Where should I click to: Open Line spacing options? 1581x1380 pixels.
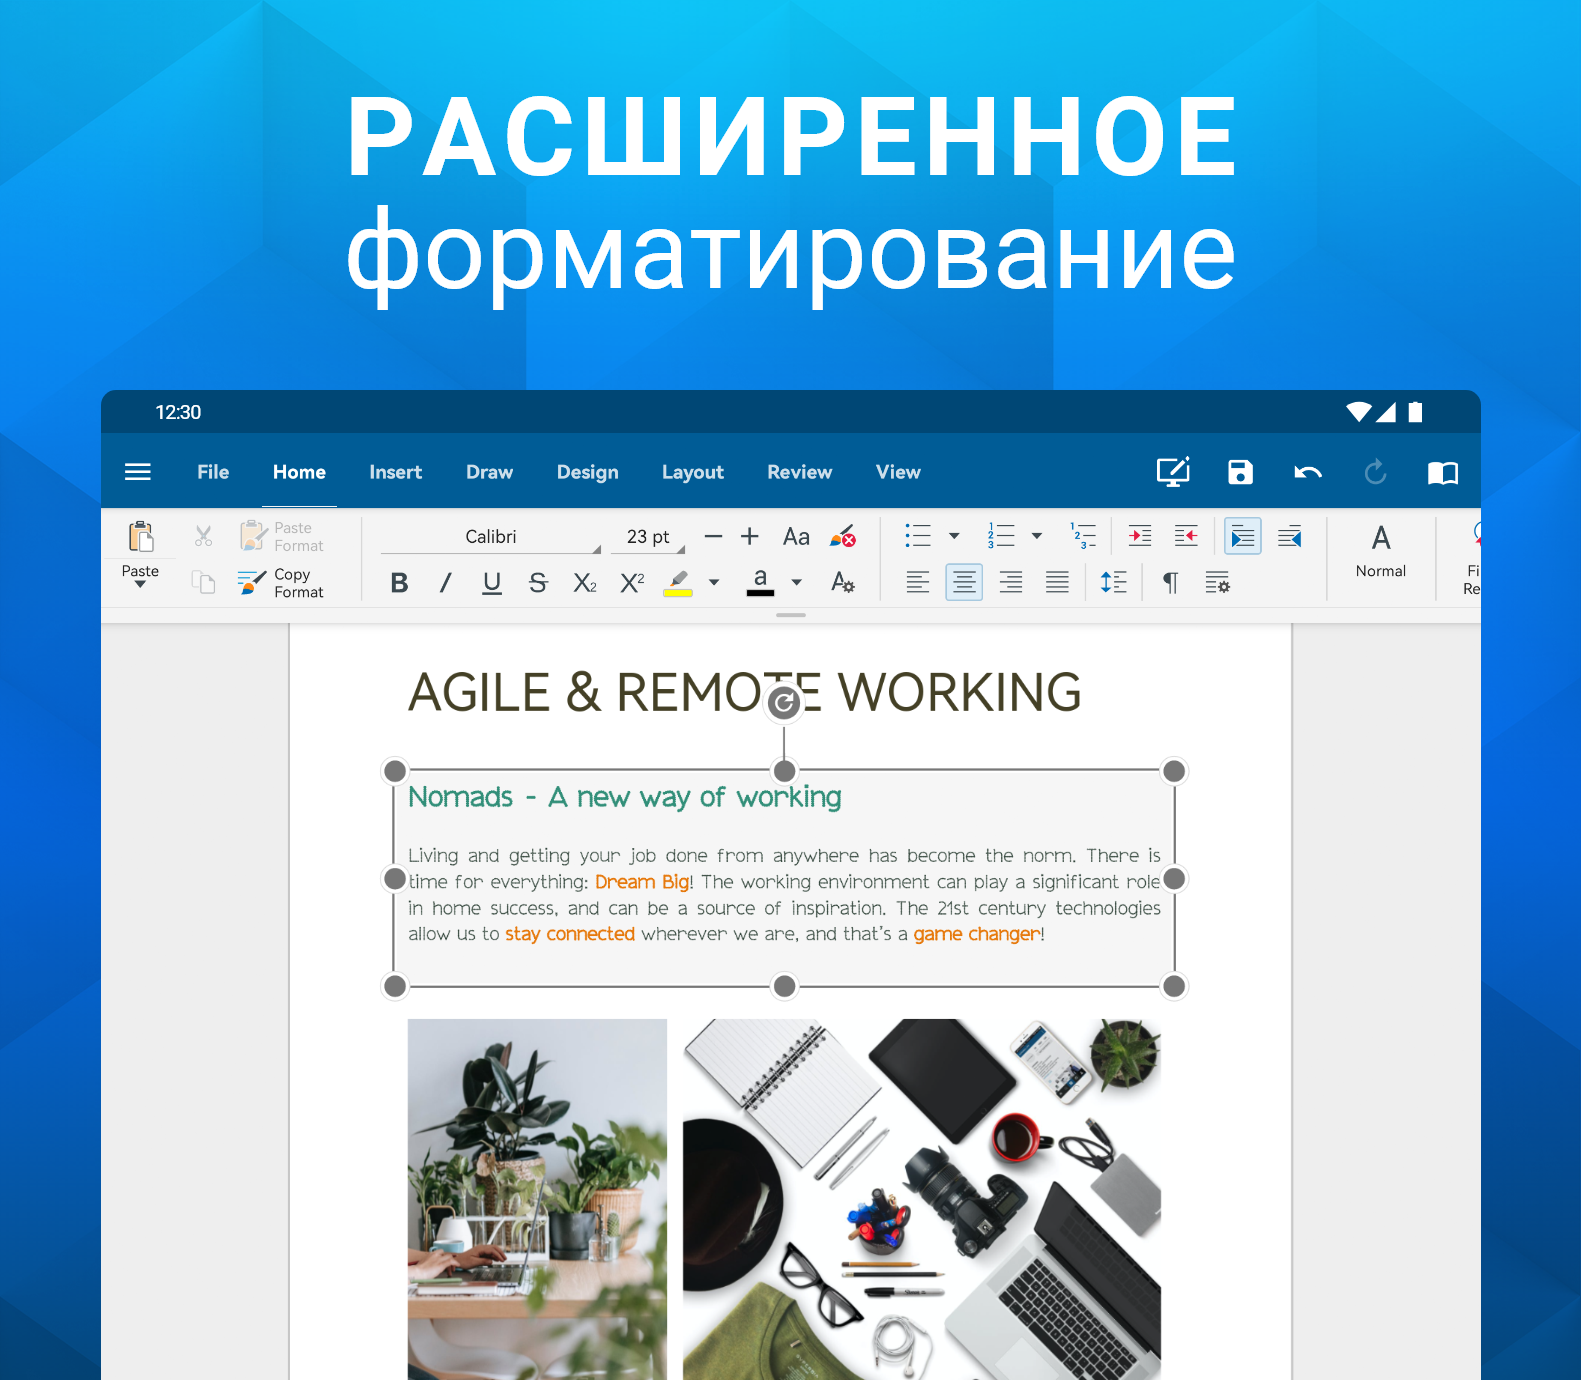[1113, 582]
